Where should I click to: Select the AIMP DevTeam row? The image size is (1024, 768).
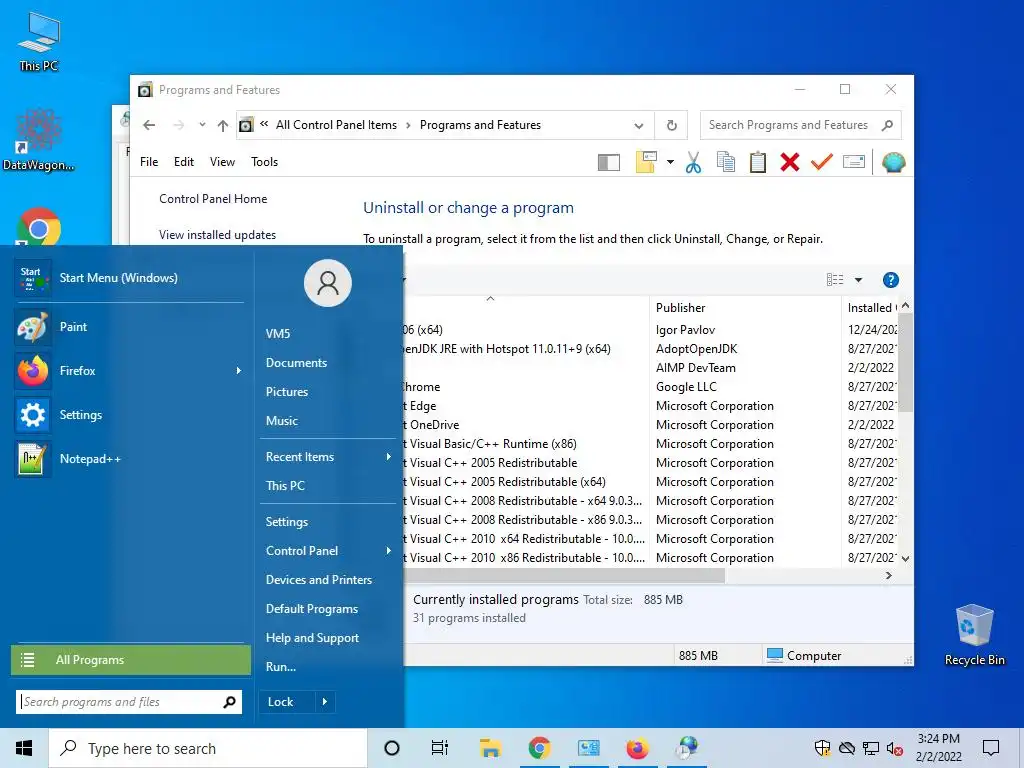click(696, 368)
